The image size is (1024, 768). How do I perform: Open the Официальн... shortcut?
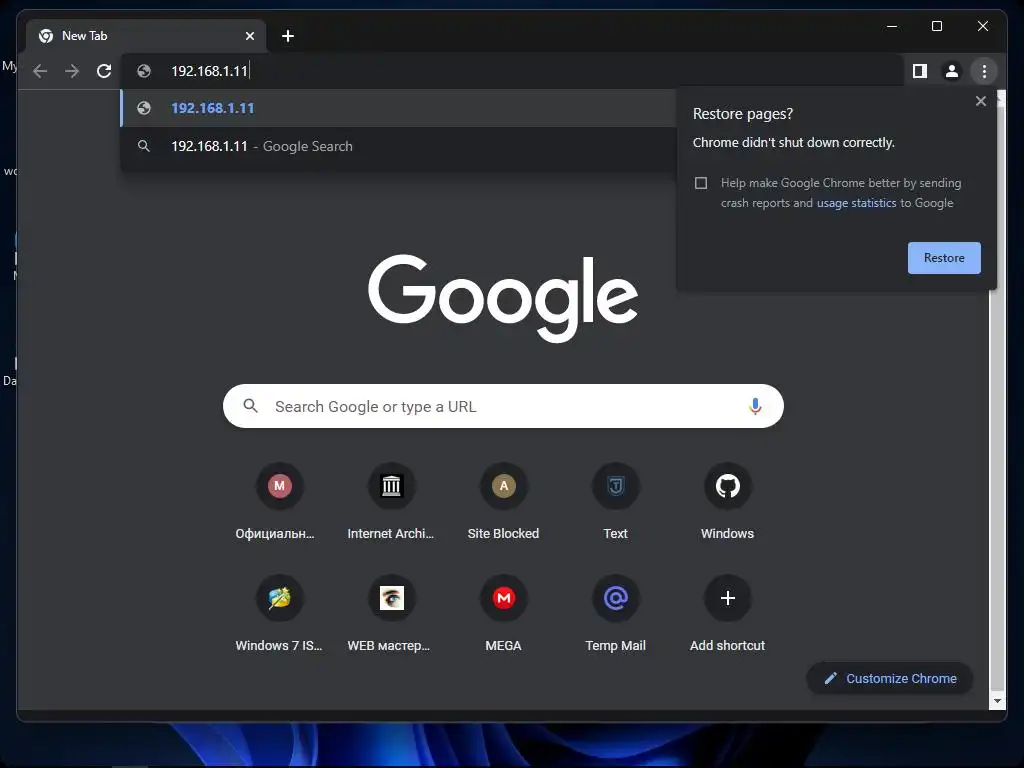[x=279, y=502]
